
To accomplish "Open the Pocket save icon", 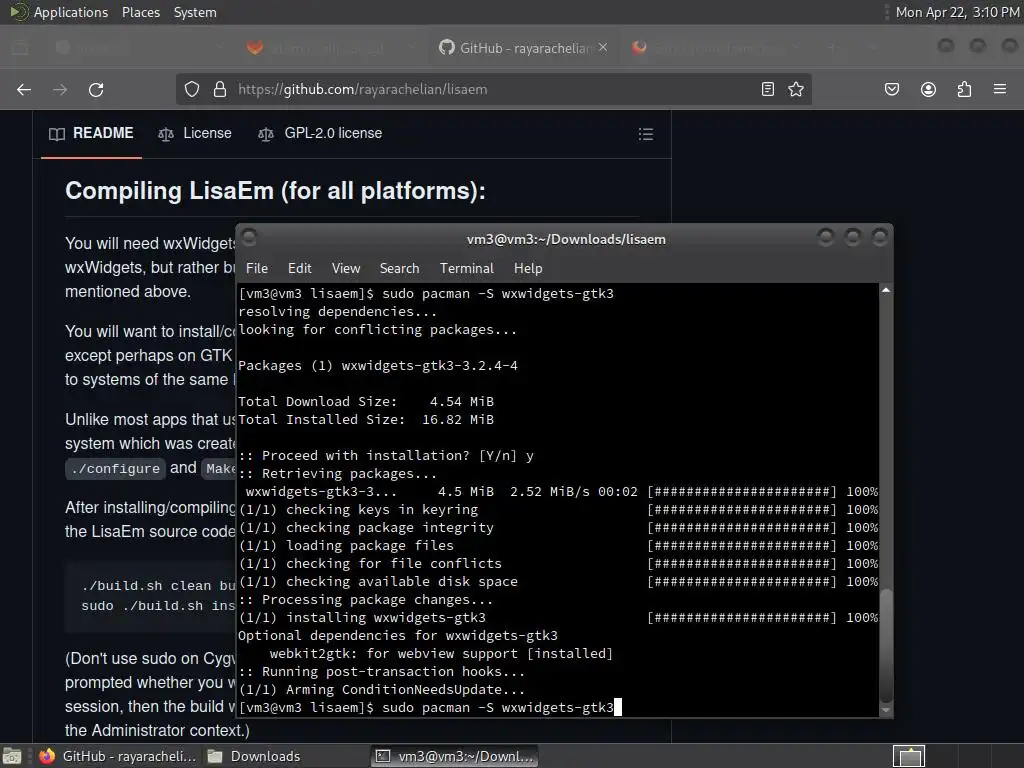I will tap(891, 89).
